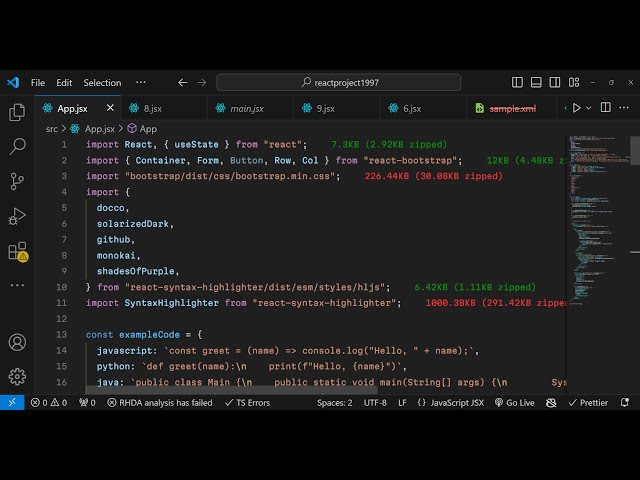Click the Prettier status bar button
This screenshot has height=480, width=640.
click(590, 403)
